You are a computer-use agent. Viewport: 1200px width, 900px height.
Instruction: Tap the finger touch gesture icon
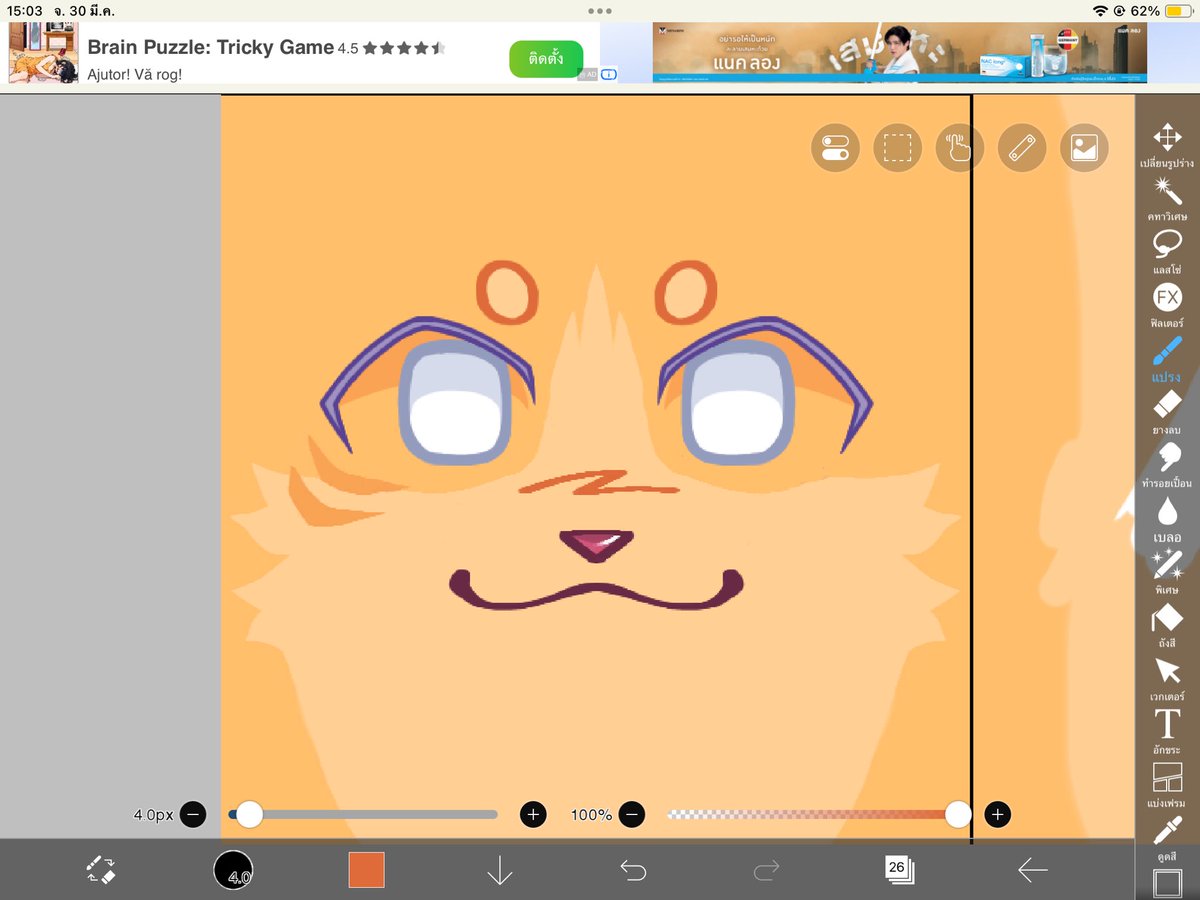point(960,149)
